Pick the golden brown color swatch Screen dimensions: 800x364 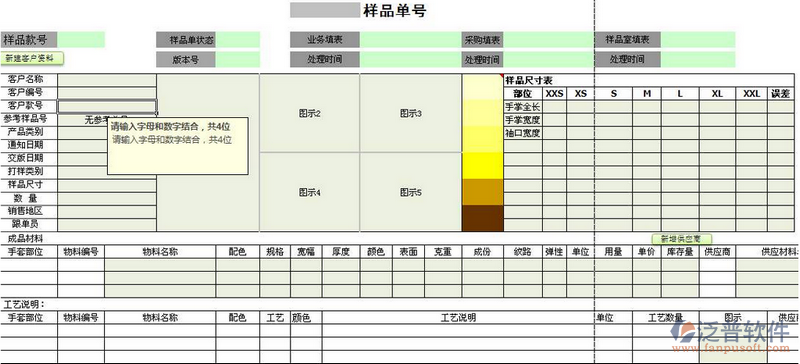pos(483,192)
